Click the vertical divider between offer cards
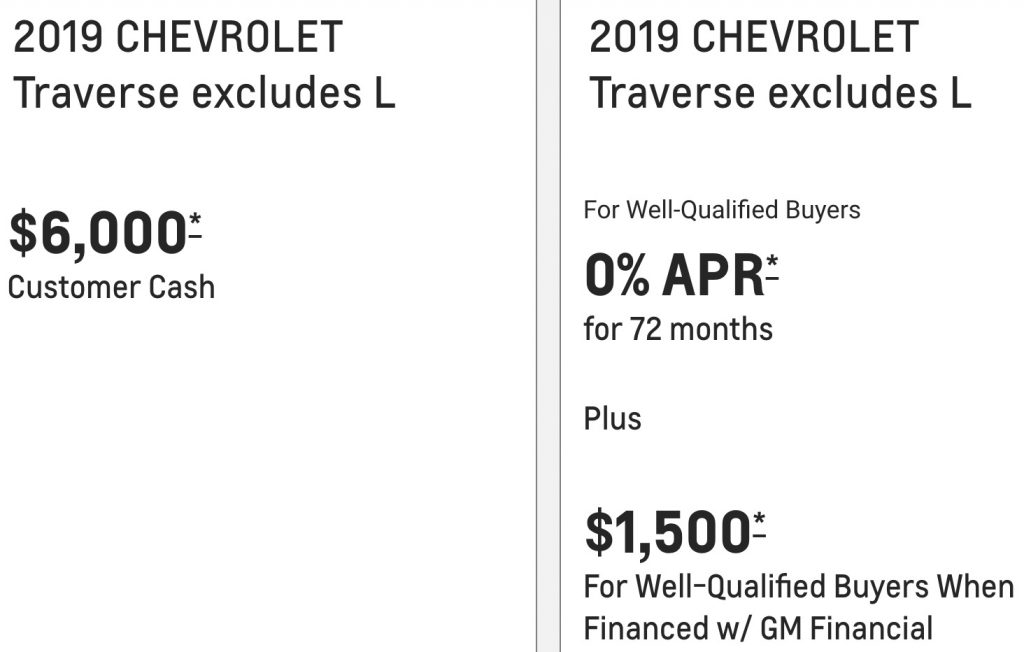 click(x=549, y=326)
